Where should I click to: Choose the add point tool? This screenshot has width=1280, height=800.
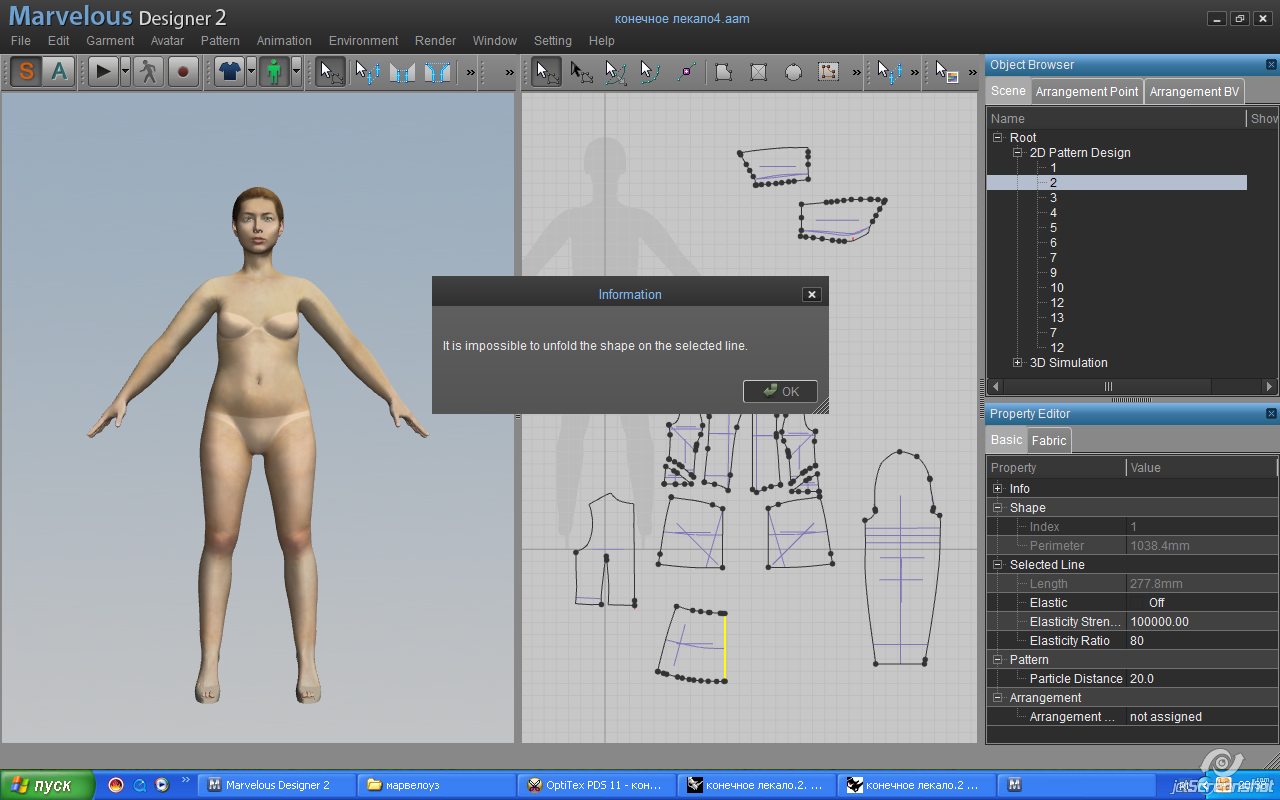point(686,72)
